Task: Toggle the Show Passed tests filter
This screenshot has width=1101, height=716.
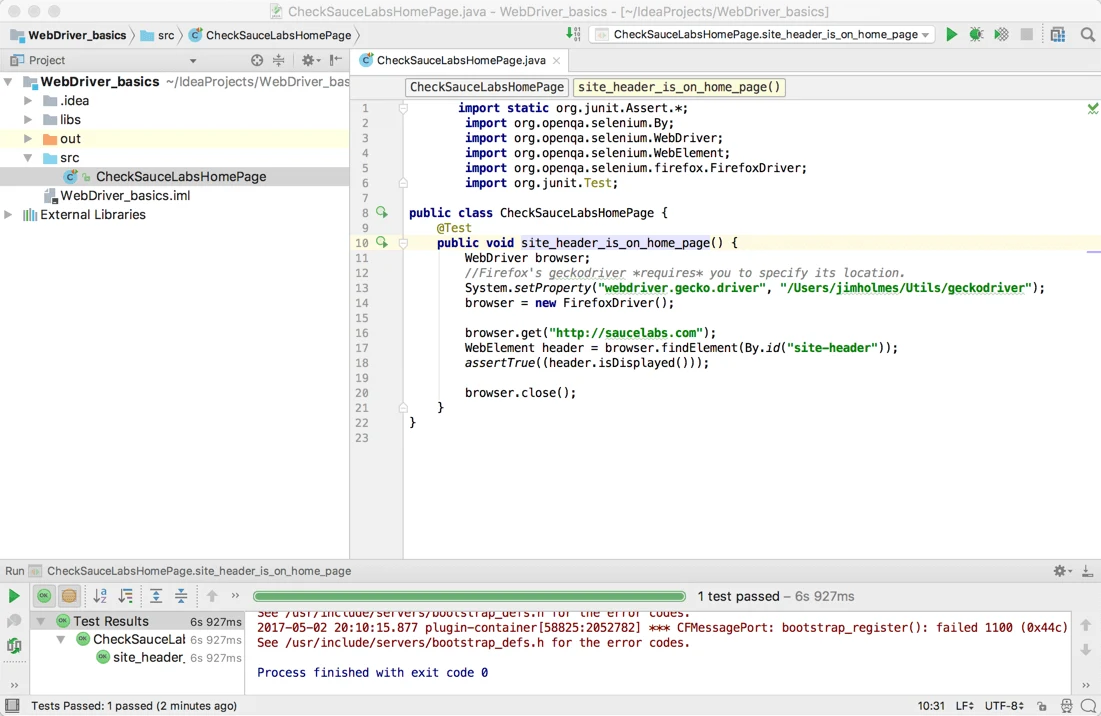Action: pos(43,596)
